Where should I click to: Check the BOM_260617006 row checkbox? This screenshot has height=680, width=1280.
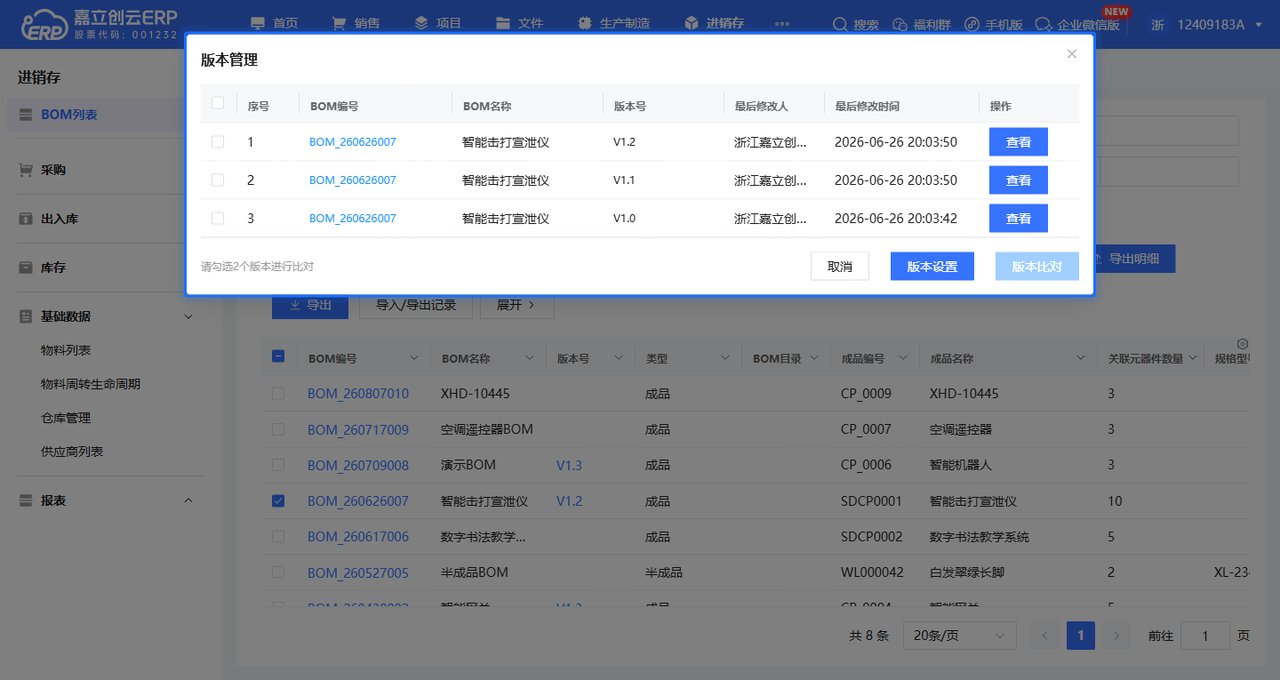point(278,537)
